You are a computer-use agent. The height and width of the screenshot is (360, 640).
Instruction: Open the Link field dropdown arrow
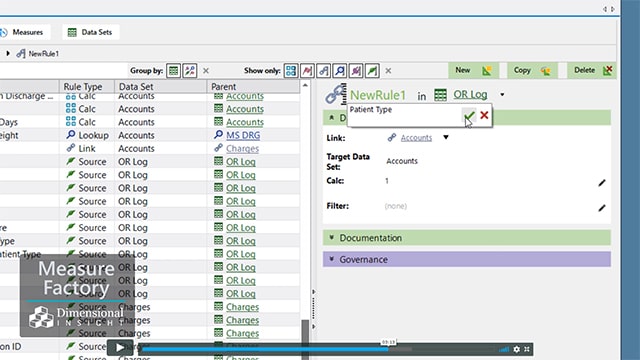coord(446,138)
